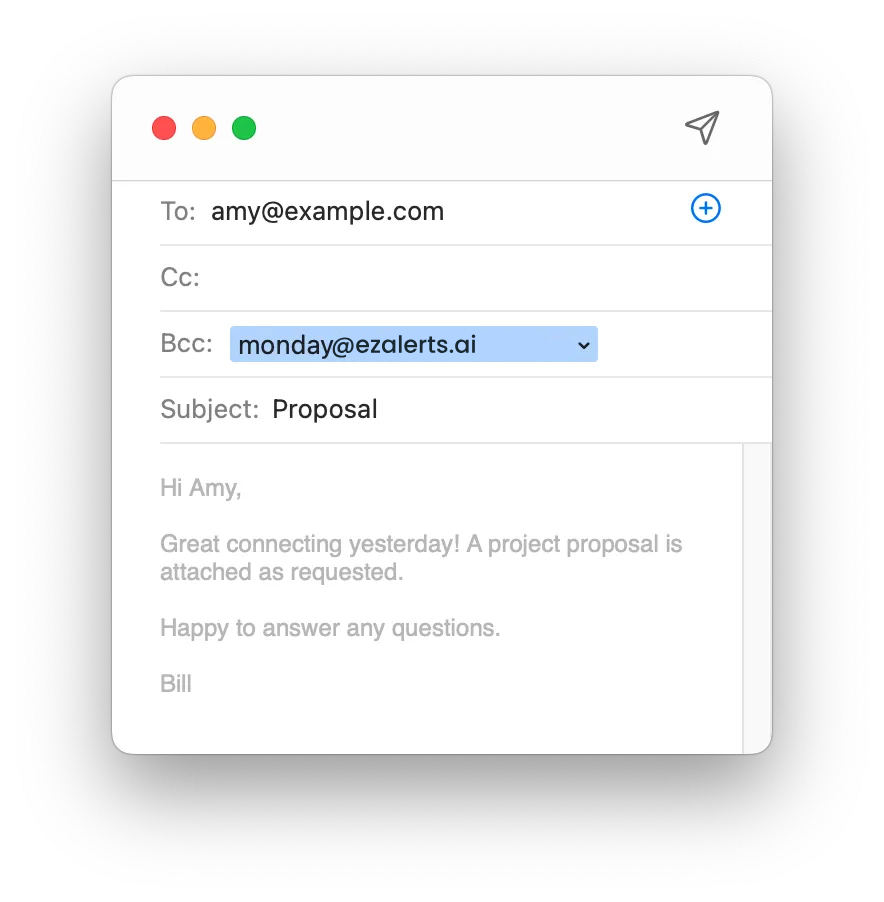Viewport: 884px width, 902px height.
Task: Add a contact using the blue plus icon
Action: [706, 208]
